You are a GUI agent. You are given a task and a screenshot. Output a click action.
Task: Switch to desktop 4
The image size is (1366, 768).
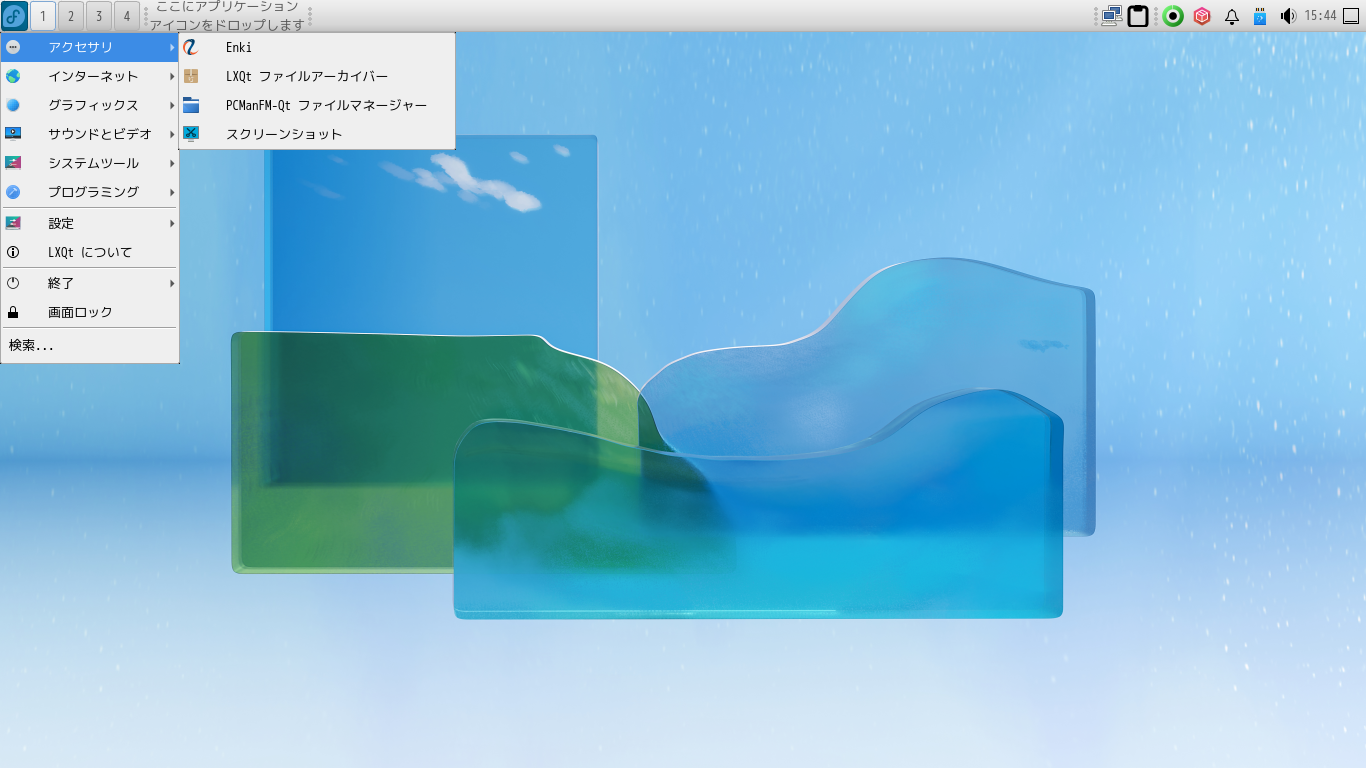(x=127, y=16)
